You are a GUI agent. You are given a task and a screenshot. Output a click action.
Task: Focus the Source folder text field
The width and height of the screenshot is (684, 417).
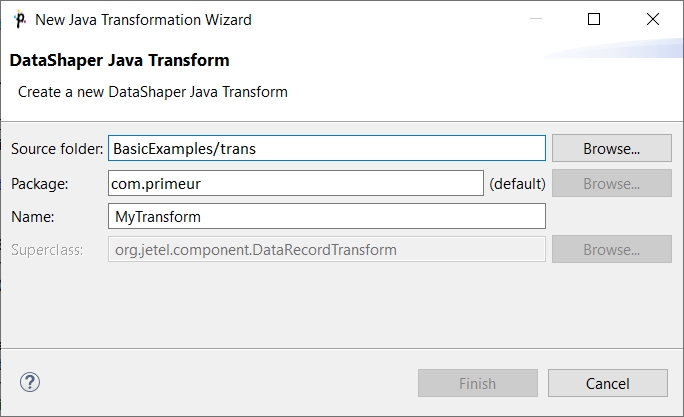(327, 148)
